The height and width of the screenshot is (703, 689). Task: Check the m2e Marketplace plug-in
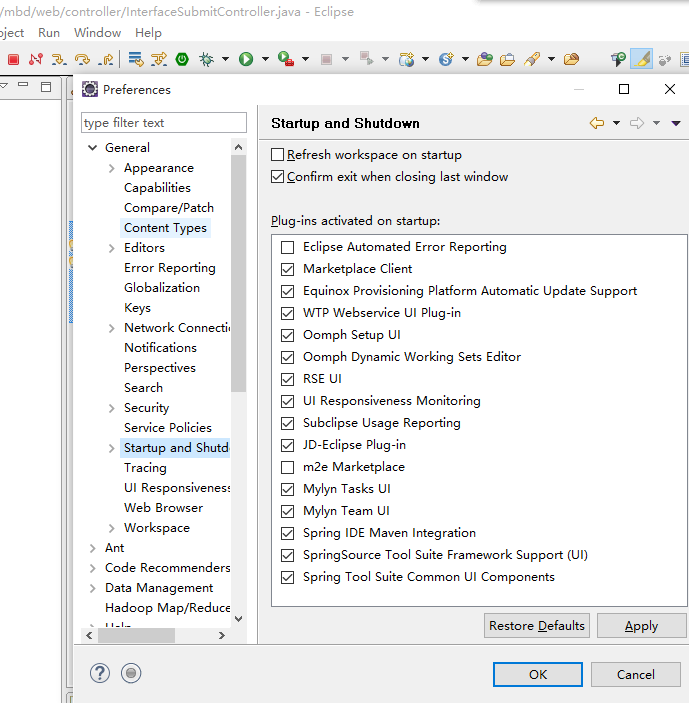(287, 468)
